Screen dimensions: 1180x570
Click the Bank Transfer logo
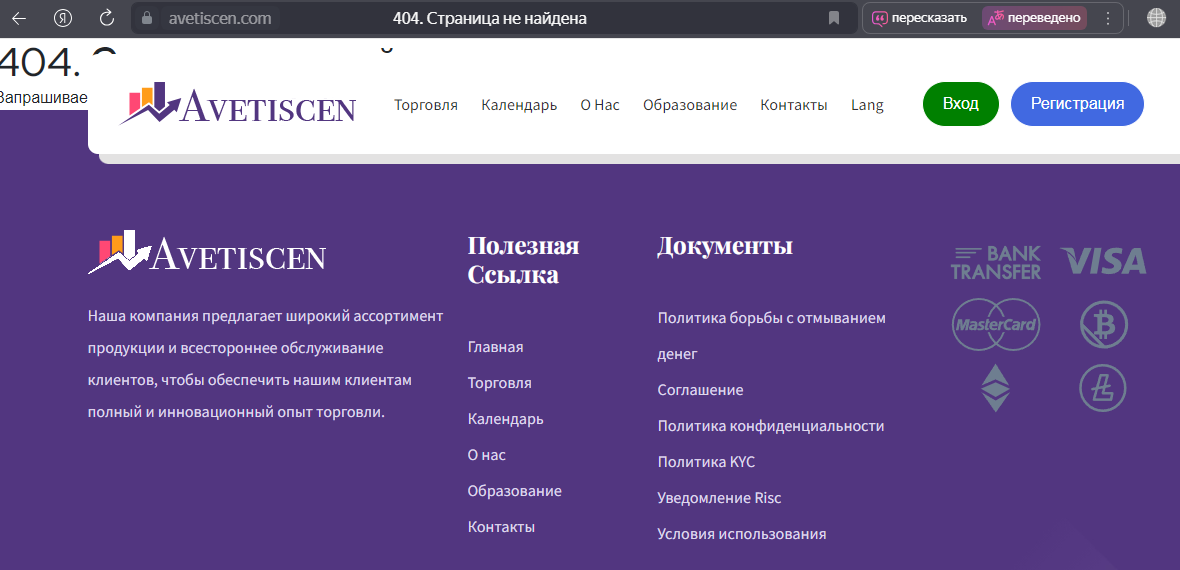pos(995,262)
